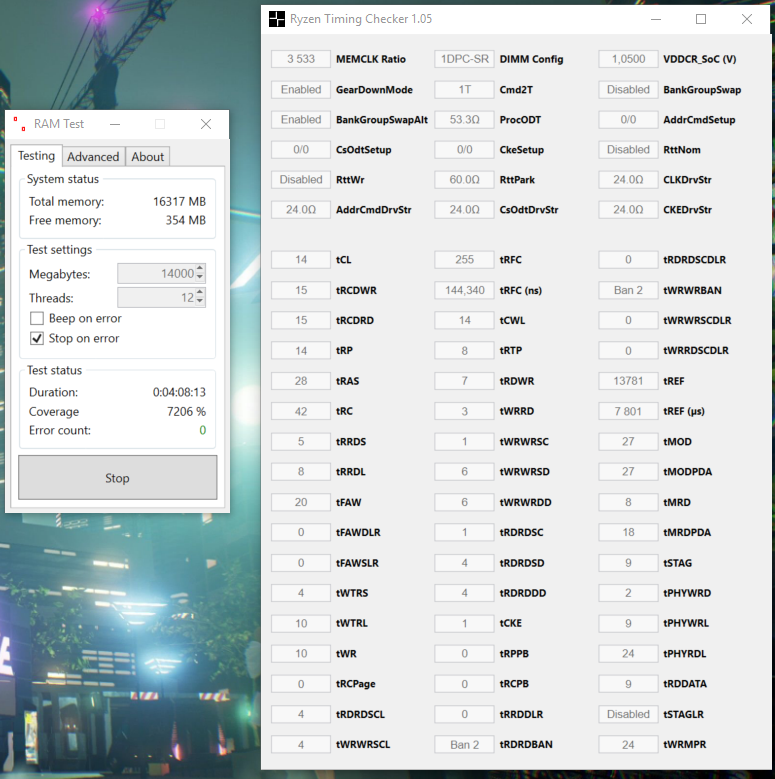Stop the running RAM test
The width and height of the screenshot is (775, 779).
pos(118,477)
